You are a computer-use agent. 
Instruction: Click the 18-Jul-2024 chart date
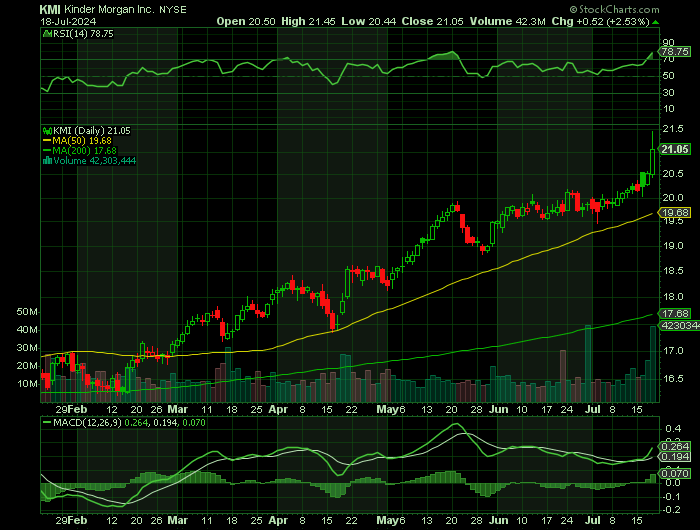pyautogui.click(x=68, y=21)
